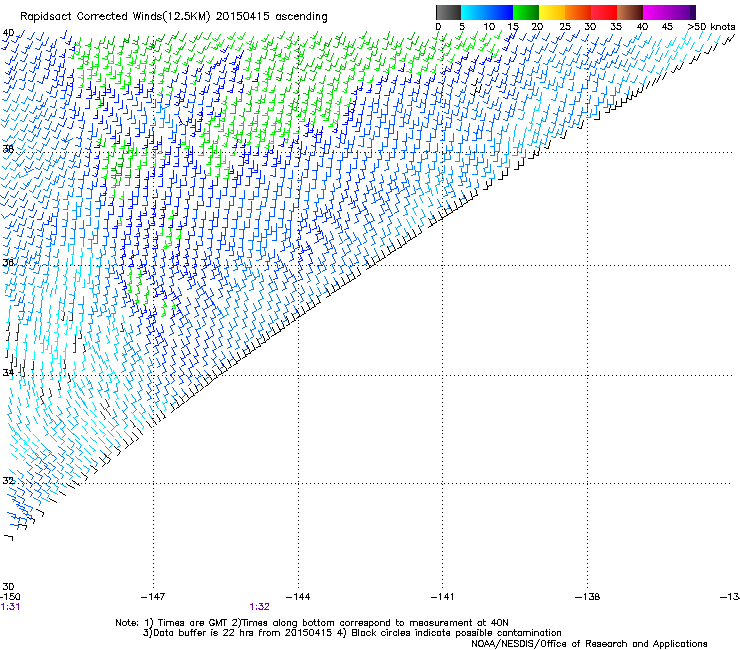Click the '>50 knots' legend label
The width and height of the screenshot is (740, 650).
(711, 27)
